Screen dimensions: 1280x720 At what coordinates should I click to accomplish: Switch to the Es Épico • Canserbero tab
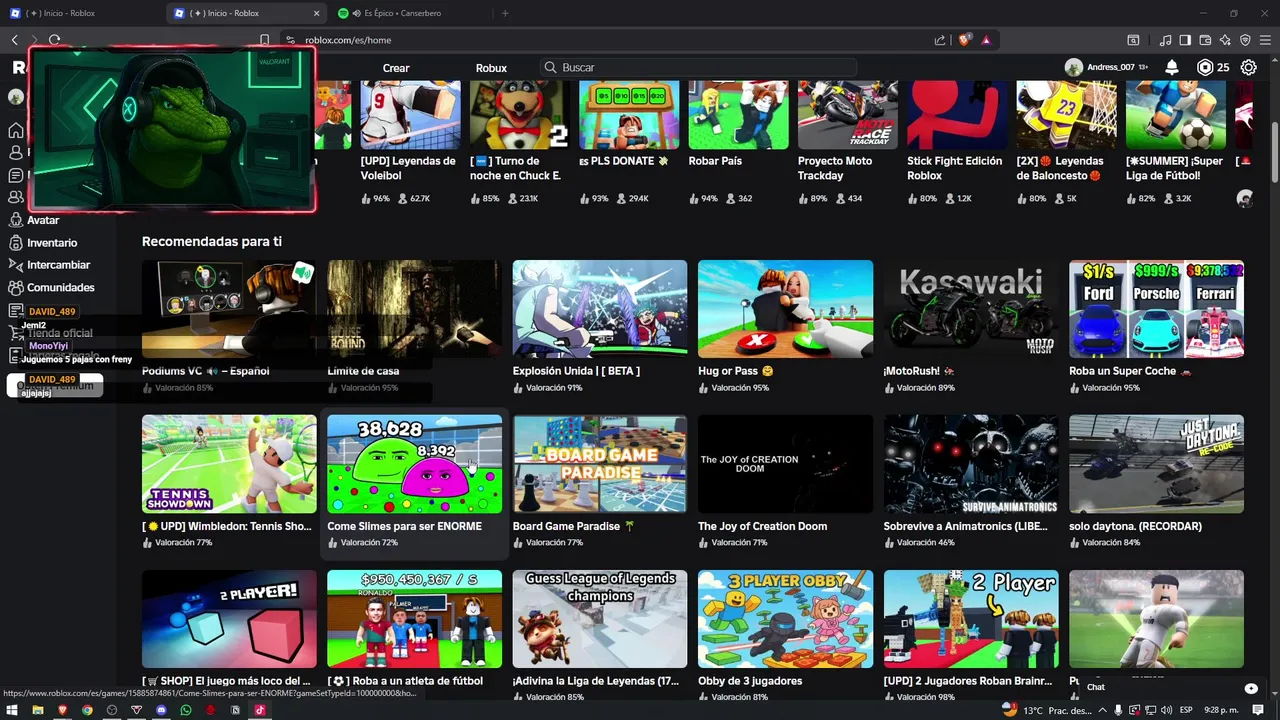pyautogui.click(x=410, y=13)
